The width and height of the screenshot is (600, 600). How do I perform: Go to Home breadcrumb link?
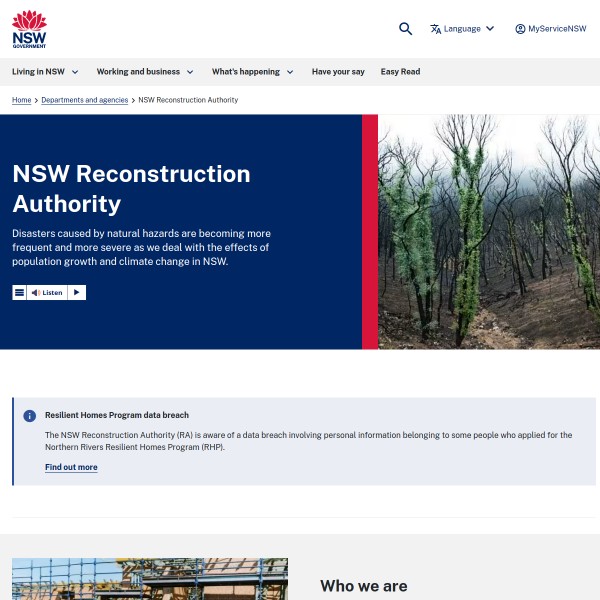(x=21, y=100)
